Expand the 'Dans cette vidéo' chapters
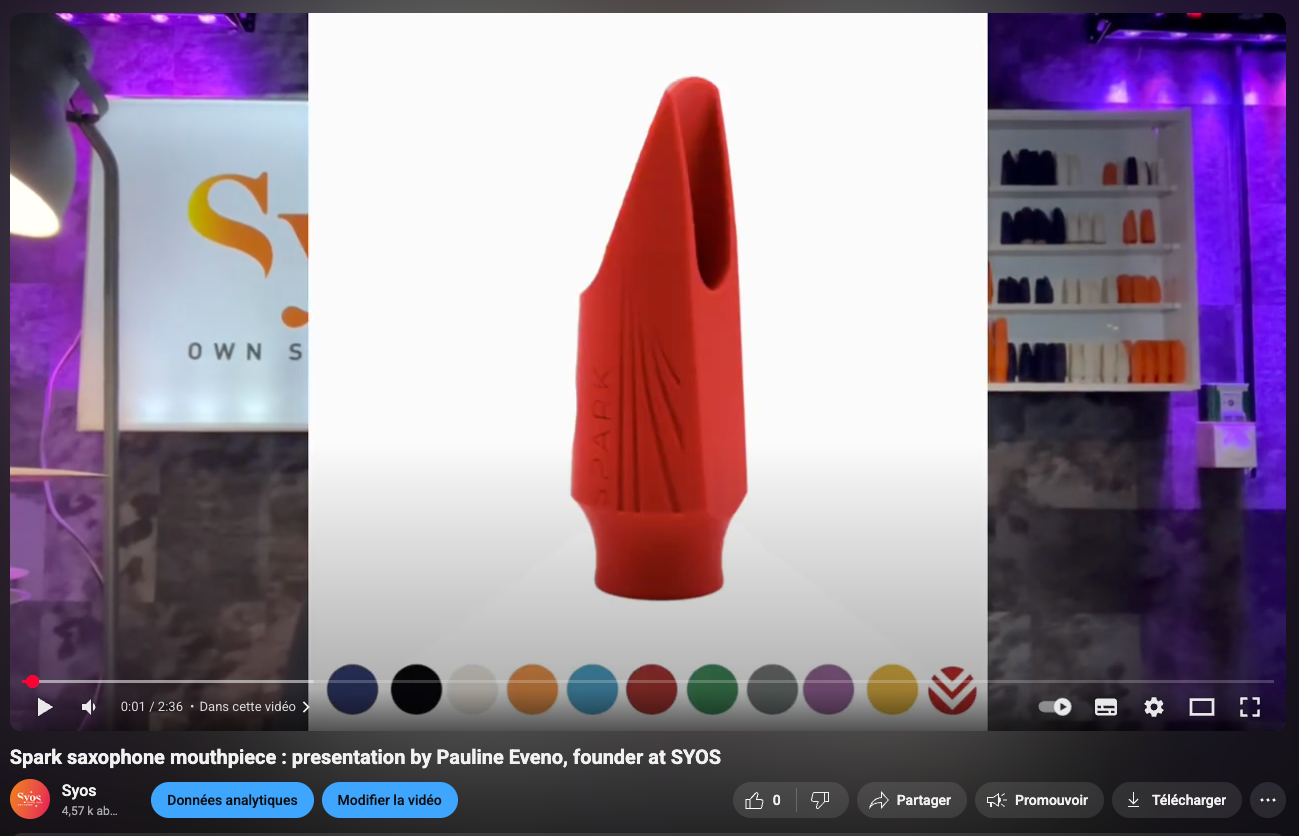The image size is (1299, 836). (254, 707)
